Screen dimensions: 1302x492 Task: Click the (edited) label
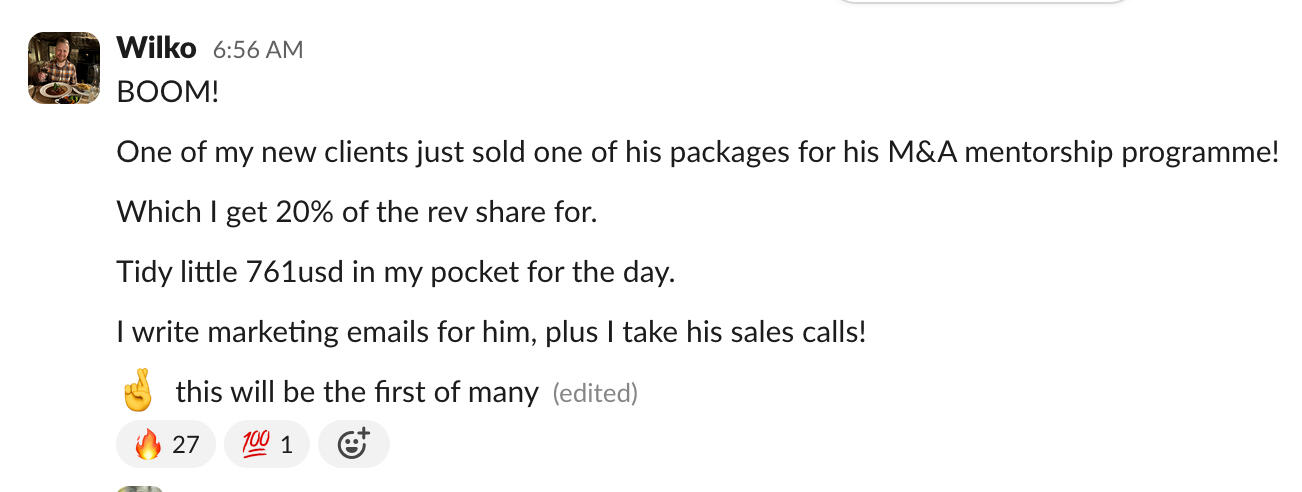tap(595, 393)
